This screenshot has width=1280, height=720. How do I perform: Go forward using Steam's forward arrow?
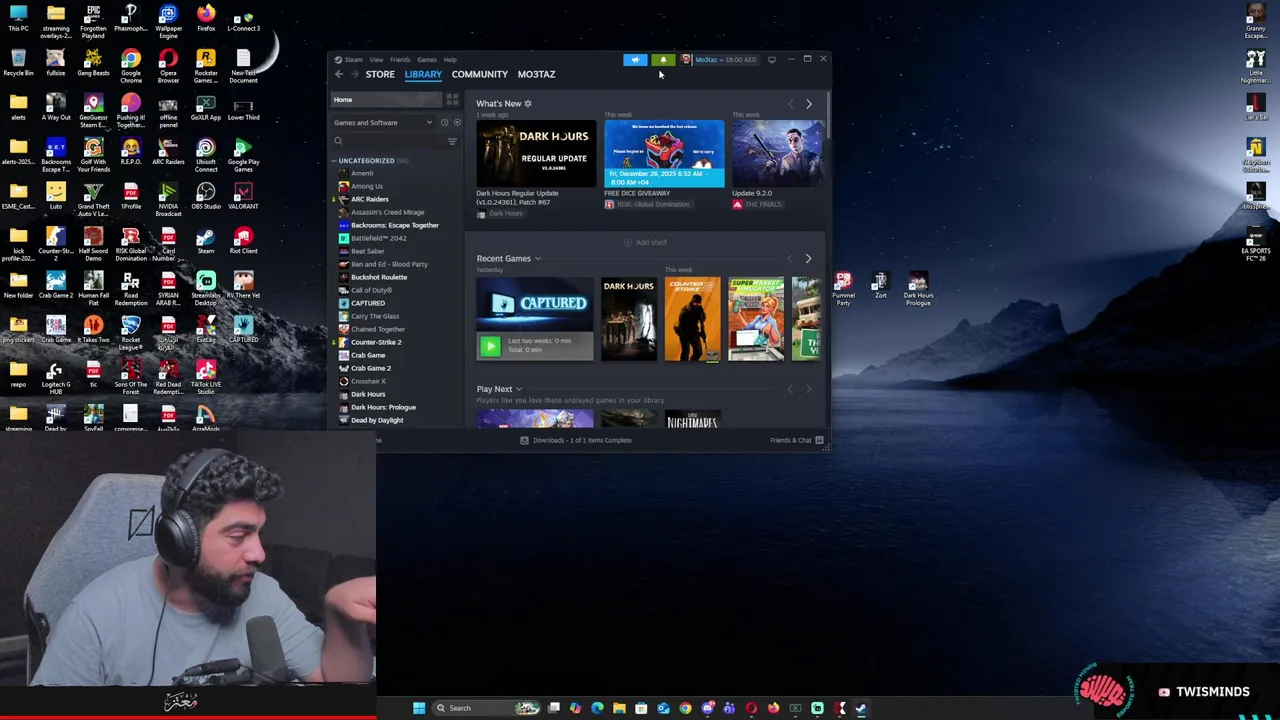(354, 74)
